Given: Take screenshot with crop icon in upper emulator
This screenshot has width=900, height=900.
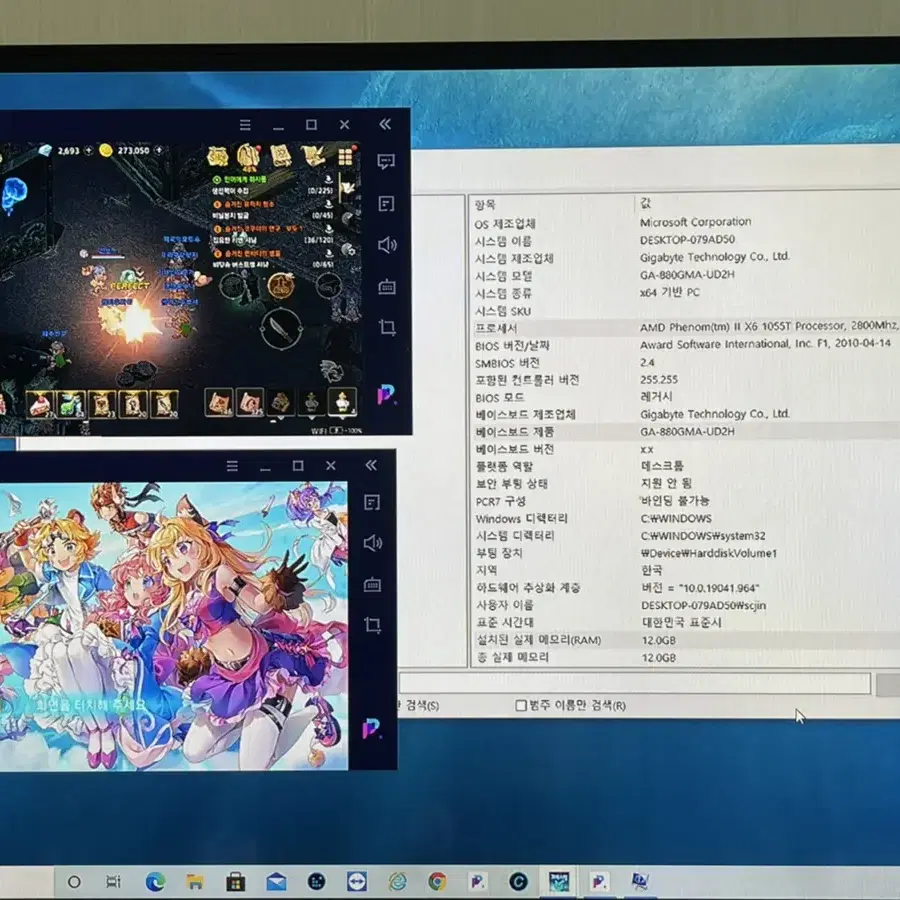Looking at the screenshot, I should pyautogui.click(x=387, y=328).
